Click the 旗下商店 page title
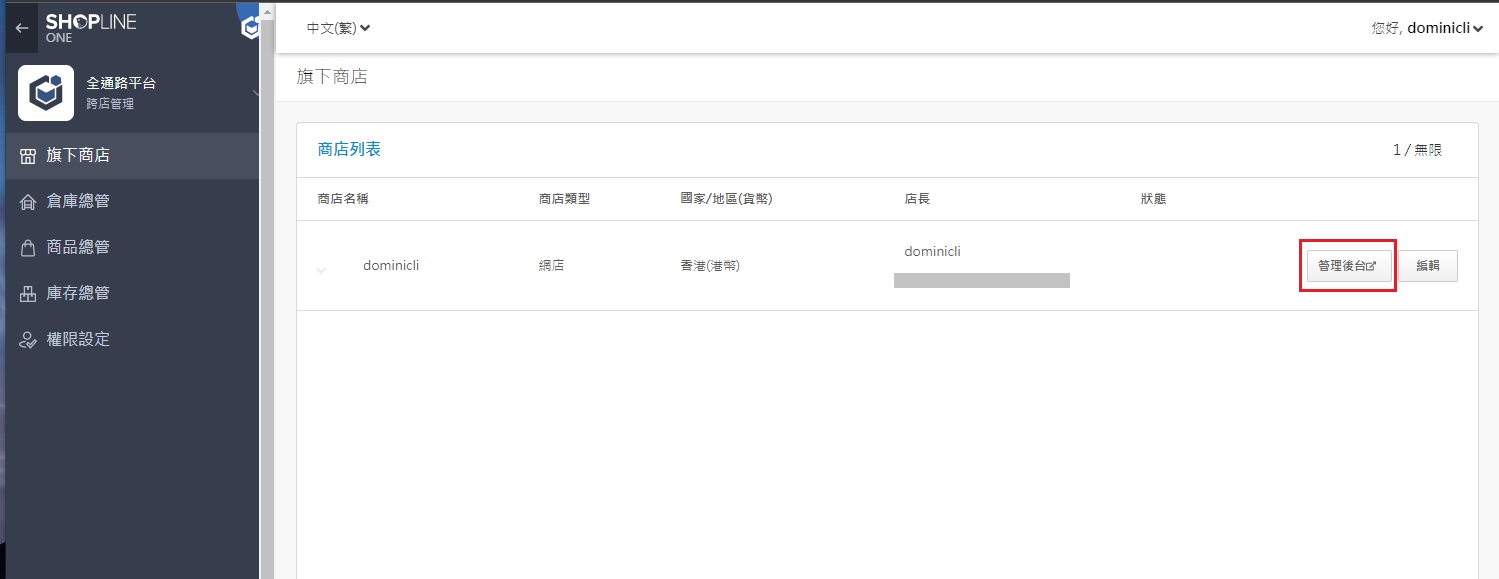The height and width of the screenshot is (579, 1499). [x=332, y=76]
